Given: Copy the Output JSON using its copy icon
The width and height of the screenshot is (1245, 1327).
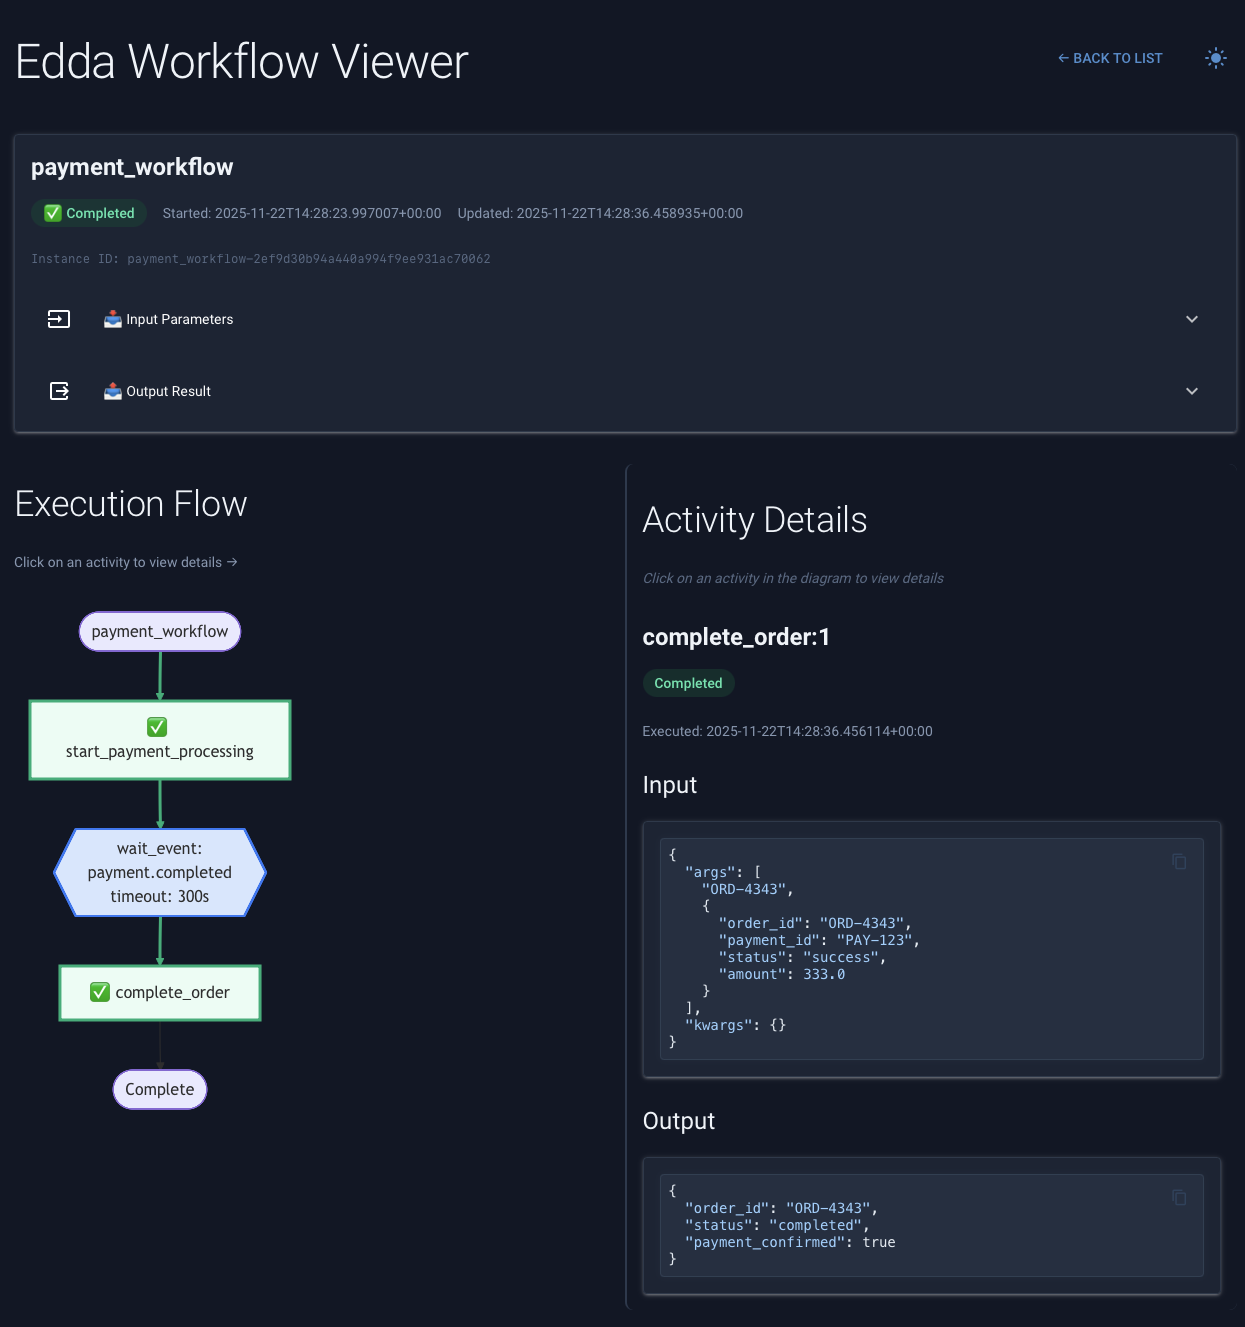Looking at the screenshot, I should 1179,1198.
